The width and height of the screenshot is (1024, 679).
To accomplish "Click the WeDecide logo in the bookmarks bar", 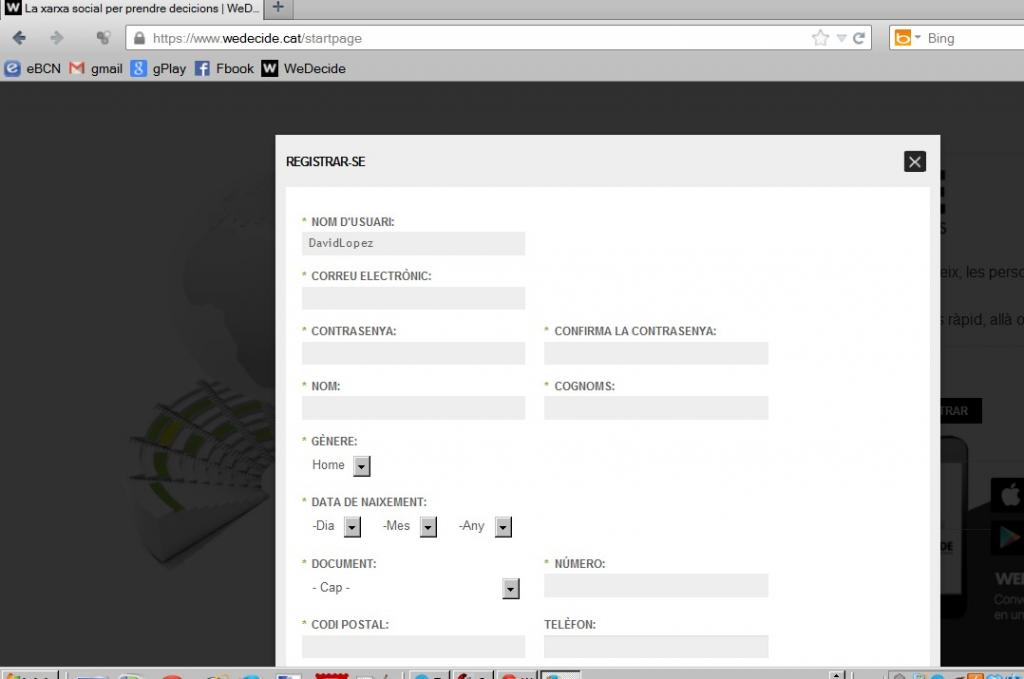I will click(x=270, y=69).
